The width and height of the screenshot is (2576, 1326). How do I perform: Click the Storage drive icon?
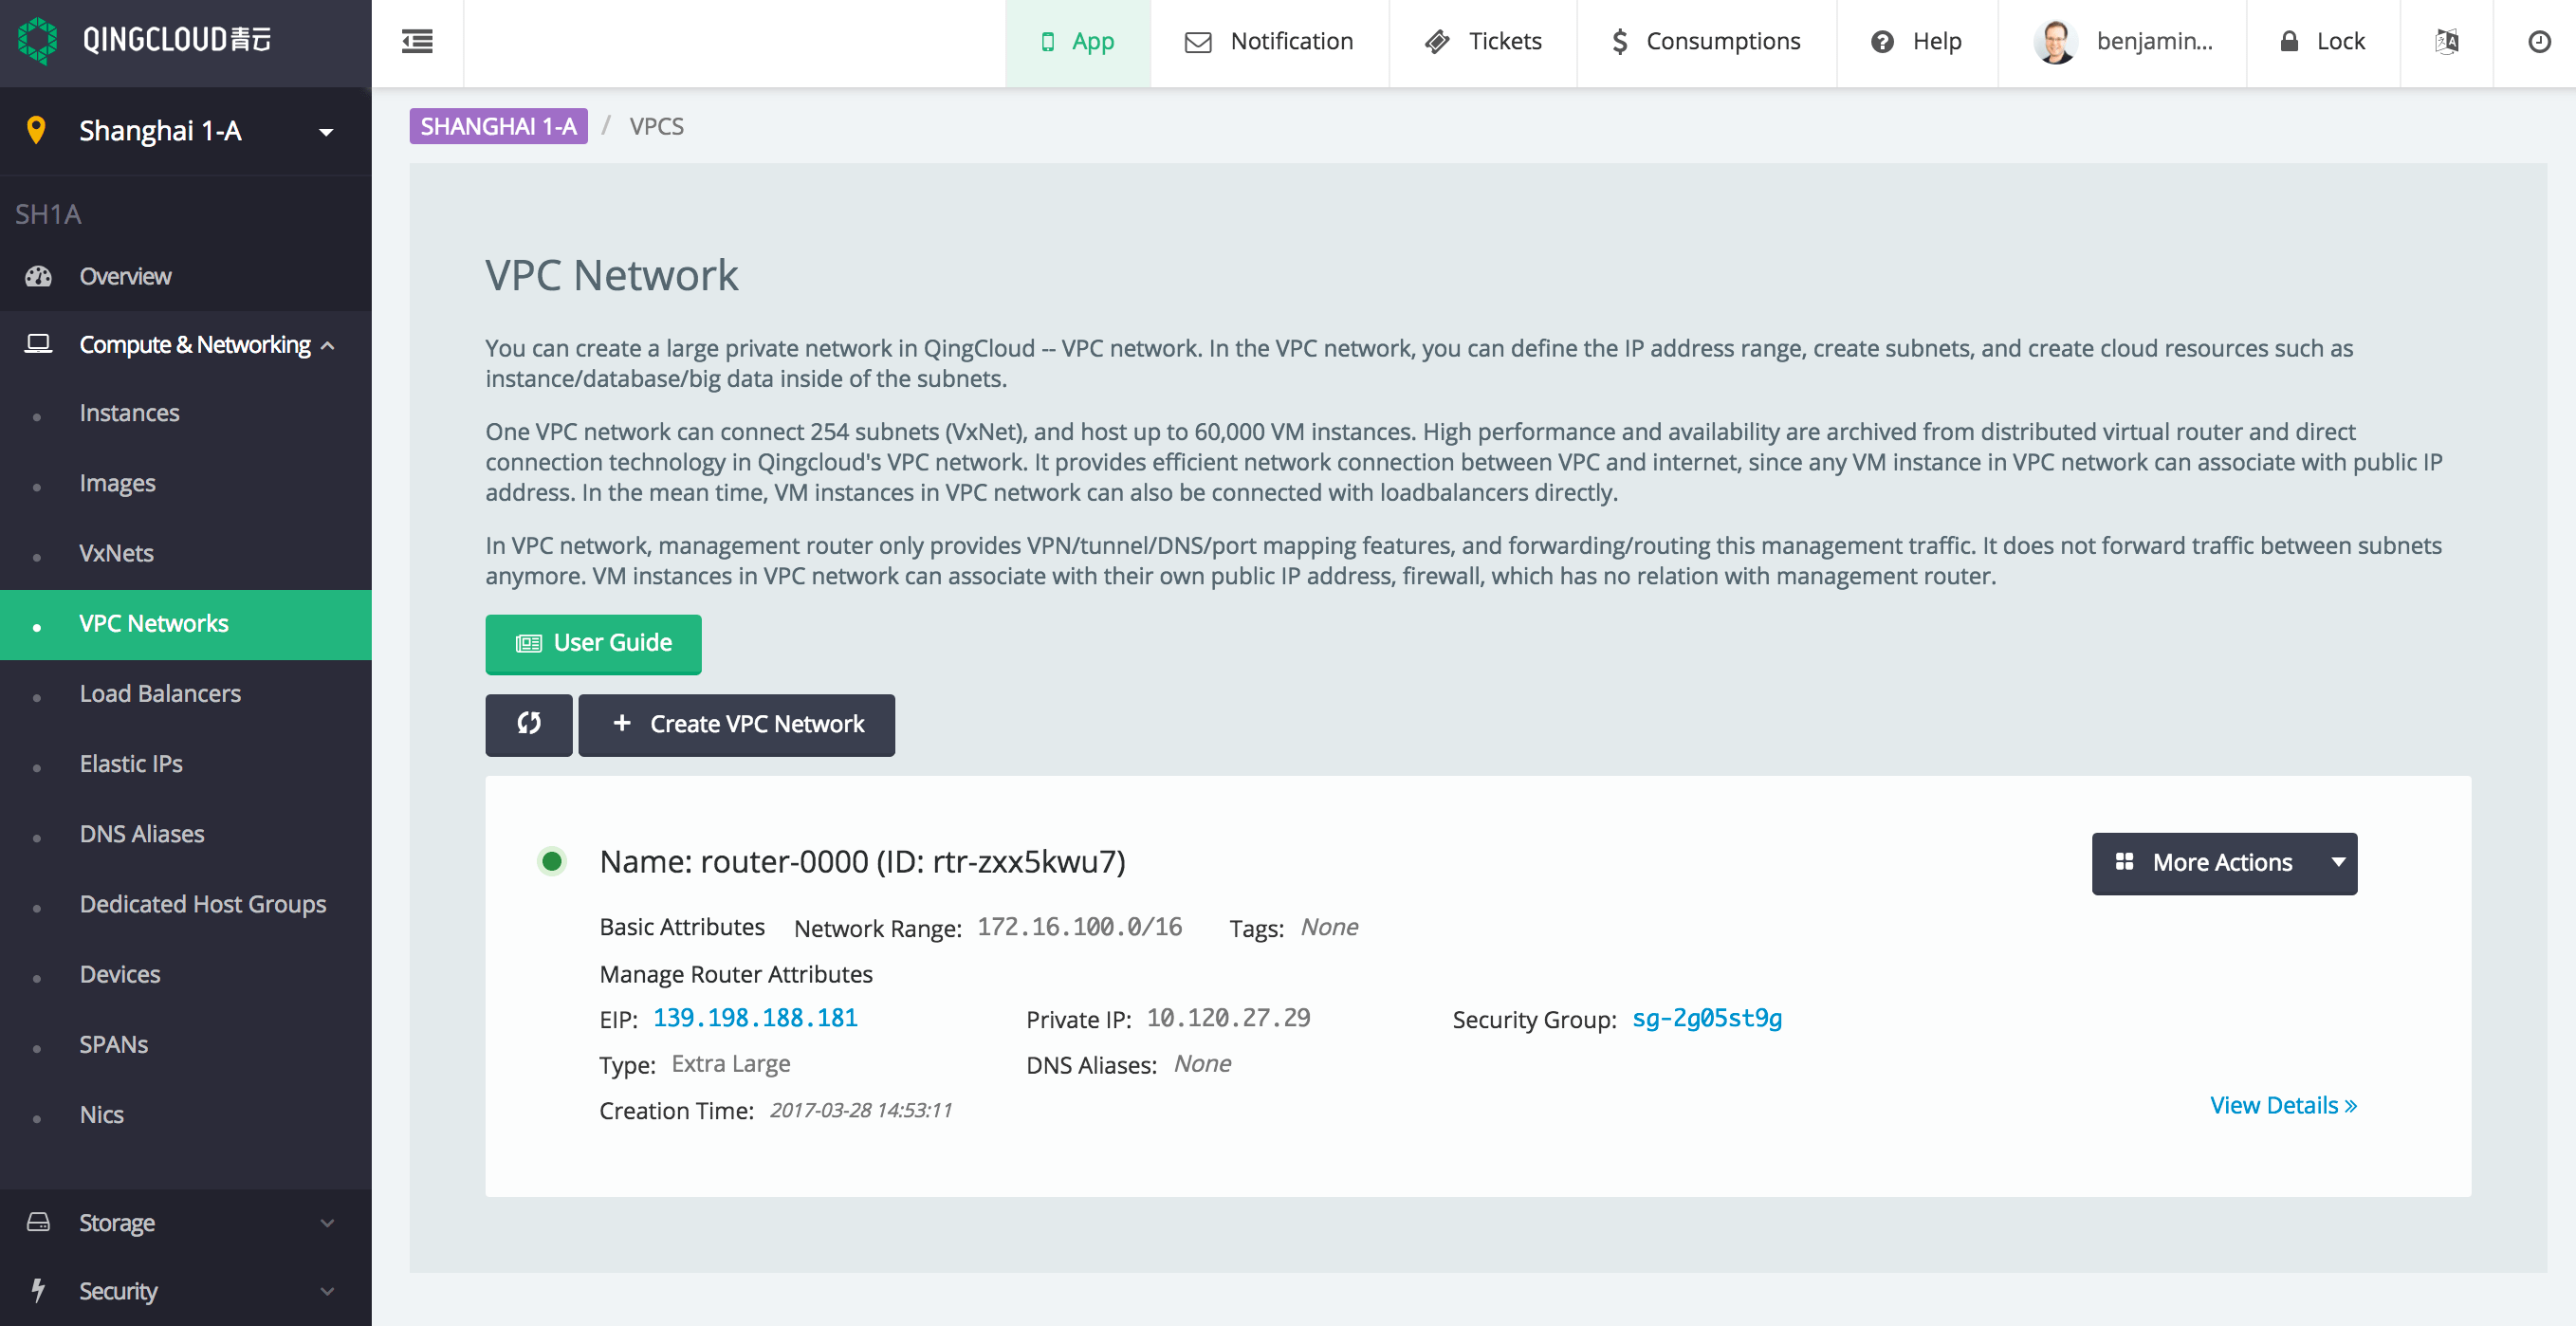(x=38, y=1222)
